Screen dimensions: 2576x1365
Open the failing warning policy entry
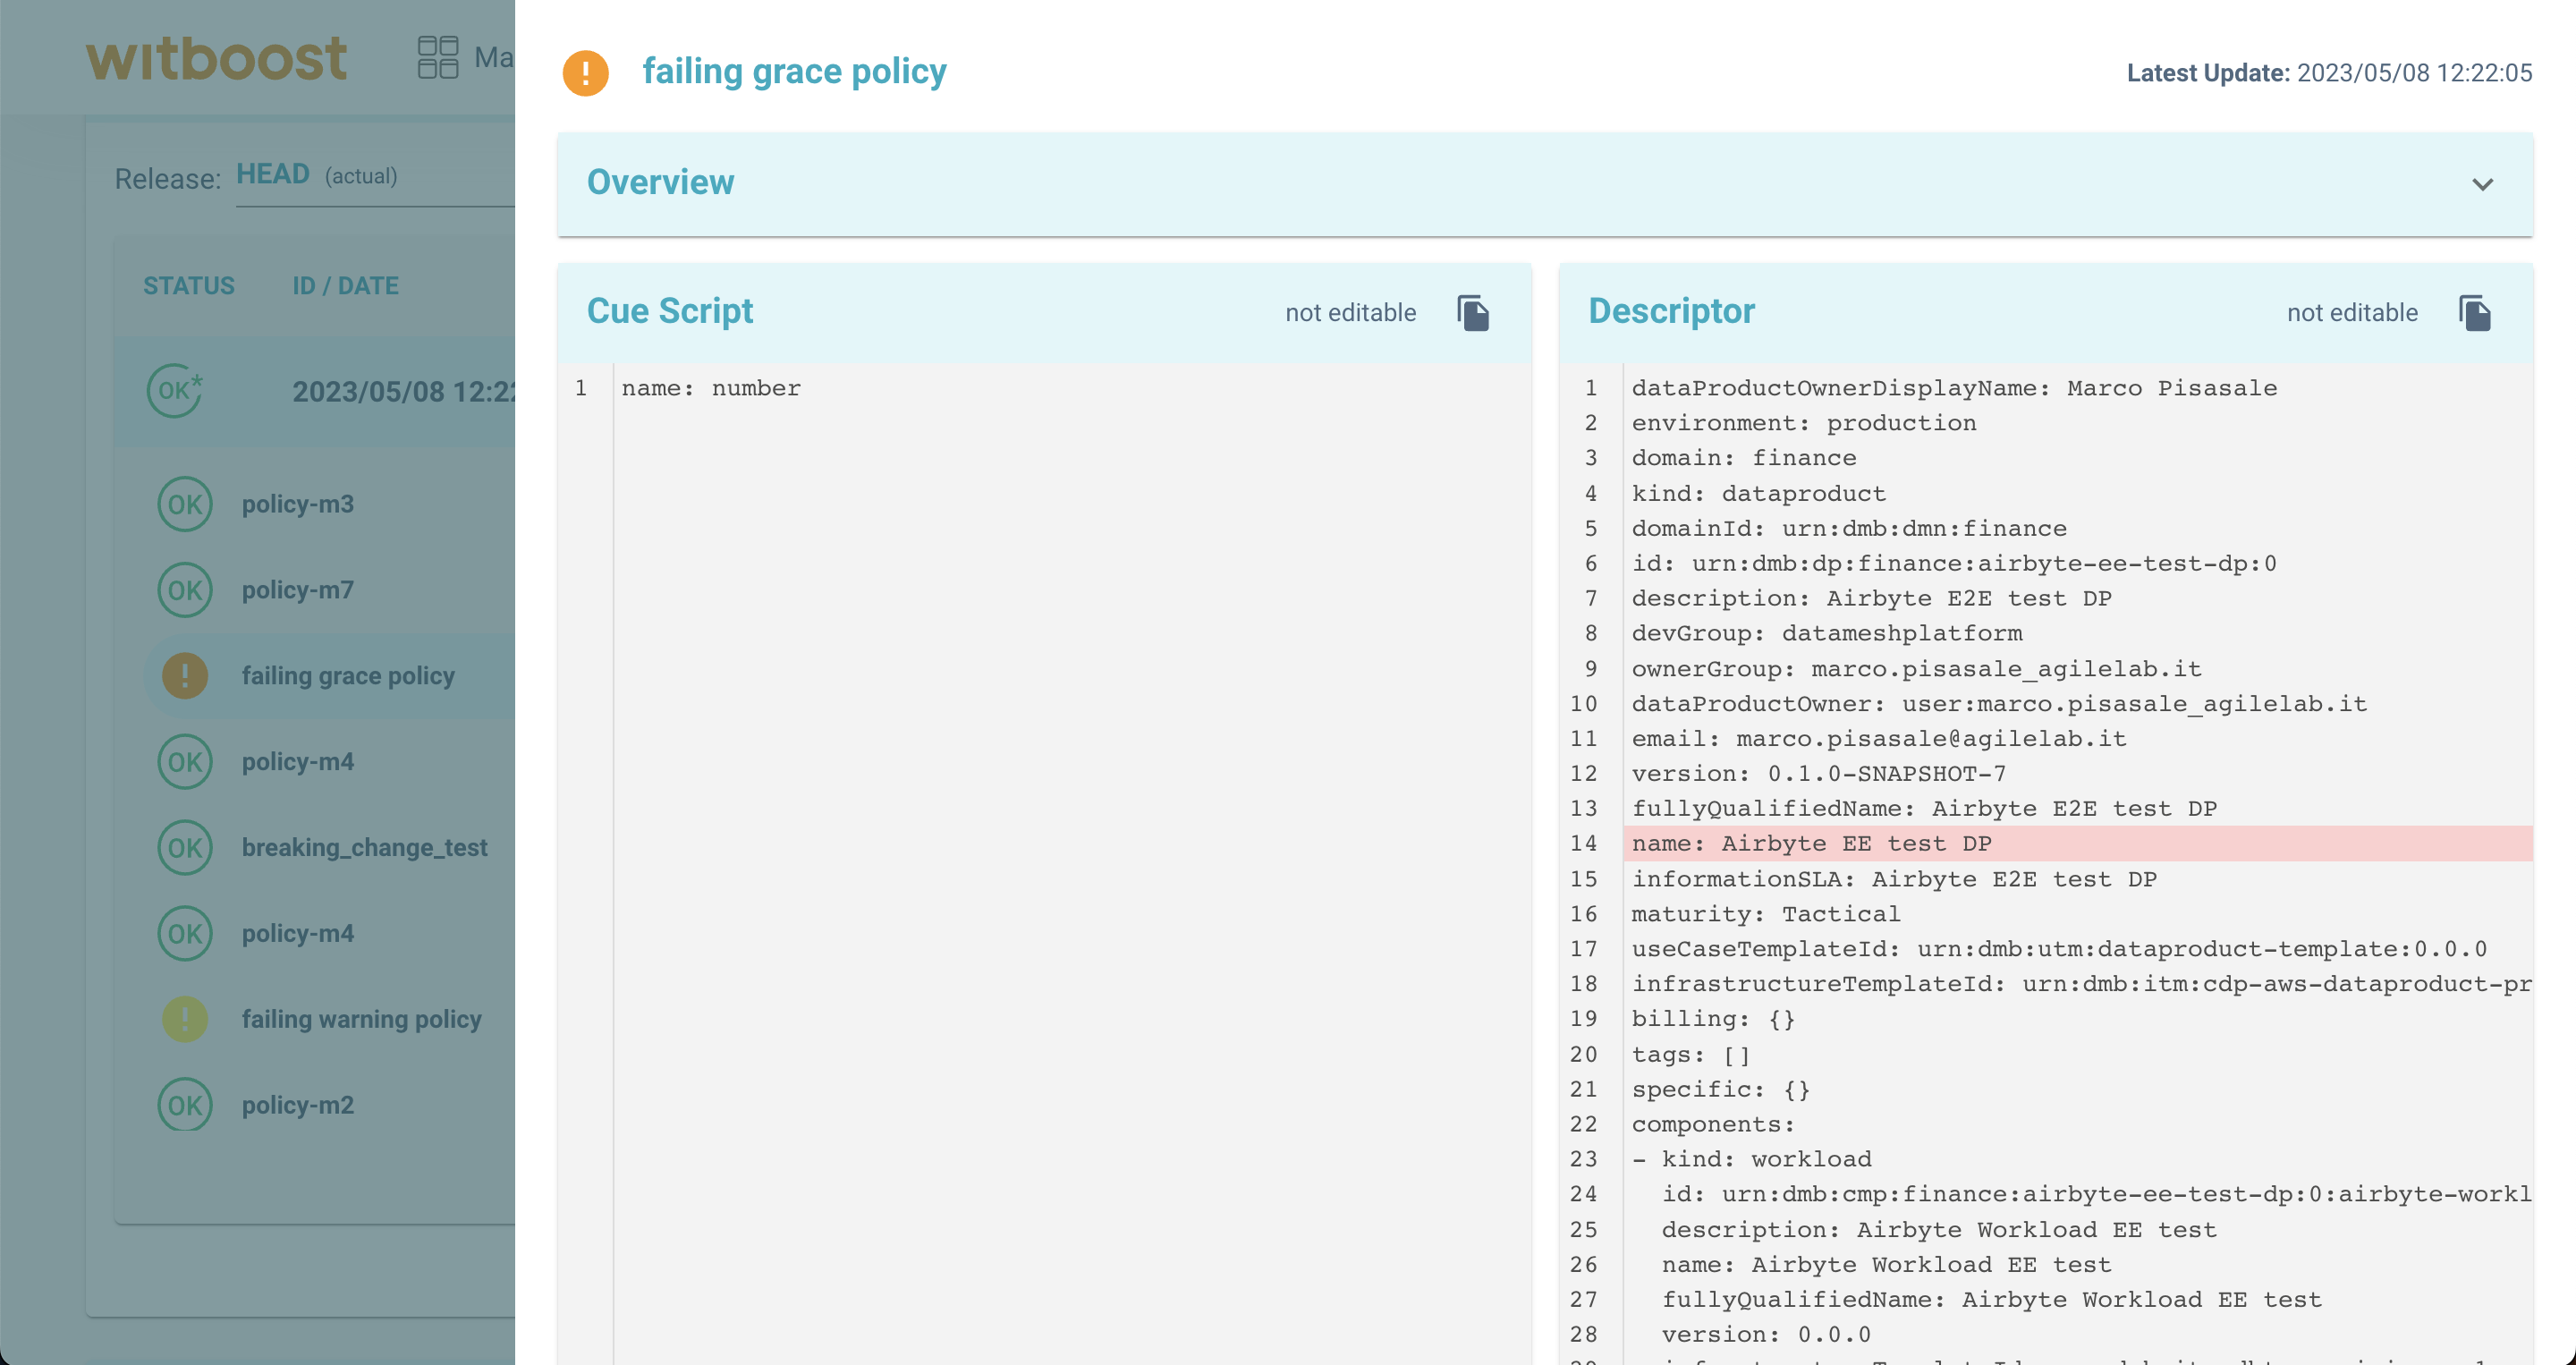click(x=361, y=1019)
